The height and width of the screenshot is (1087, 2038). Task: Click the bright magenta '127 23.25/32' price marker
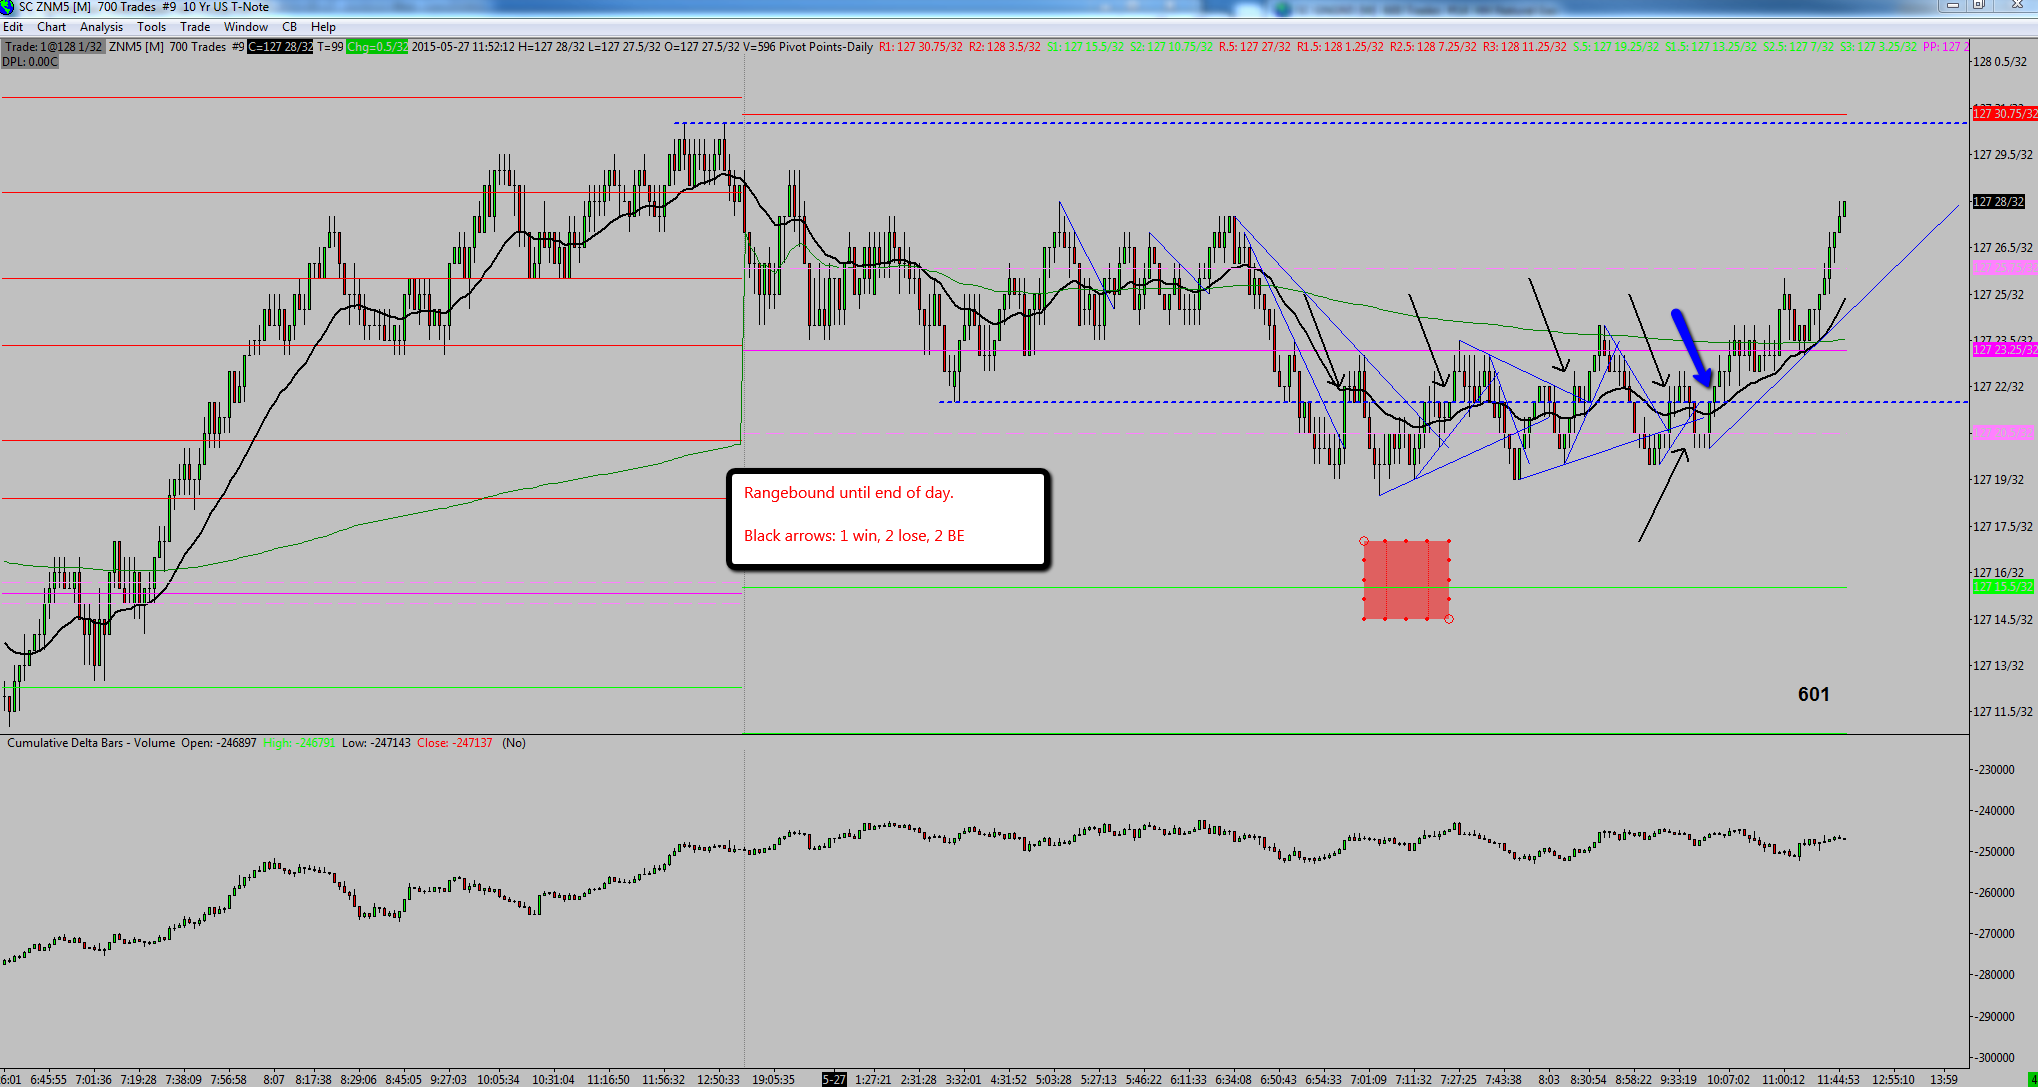[x=2004, y=349]
